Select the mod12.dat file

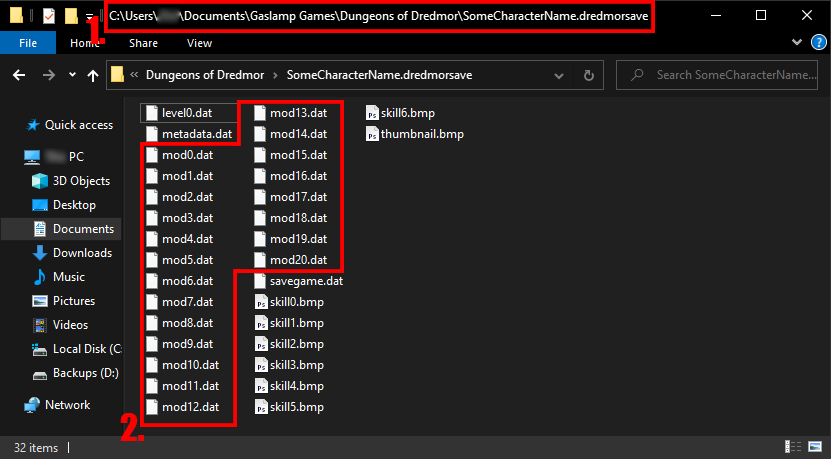(183, 407)
